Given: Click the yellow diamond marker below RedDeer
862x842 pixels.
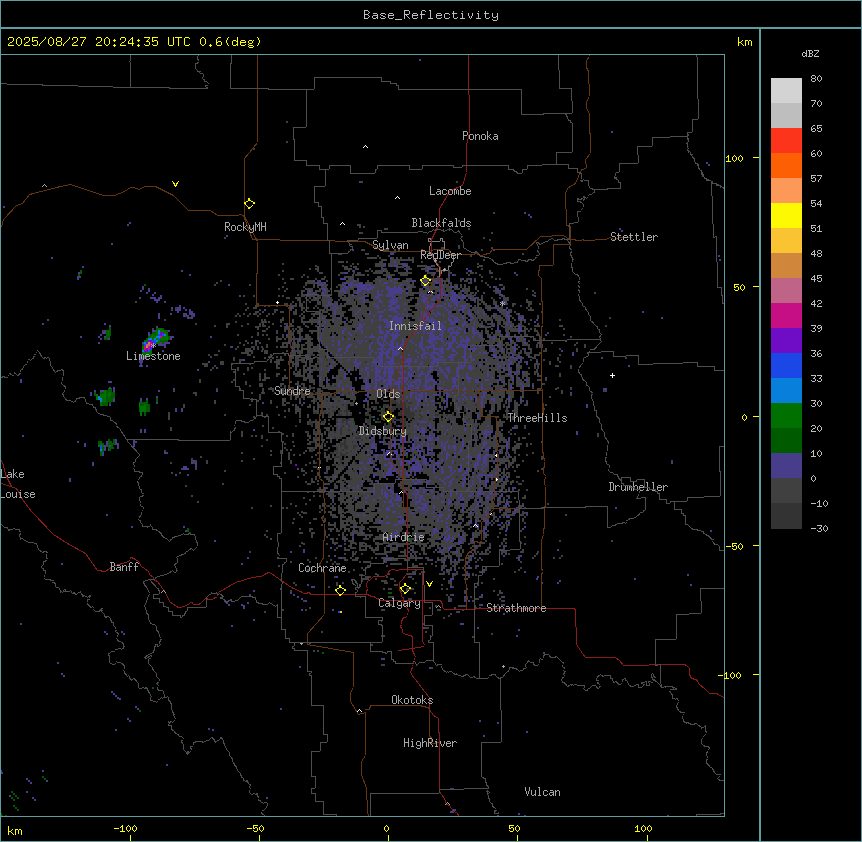Looking at the screenshot, I should point(426,281).
